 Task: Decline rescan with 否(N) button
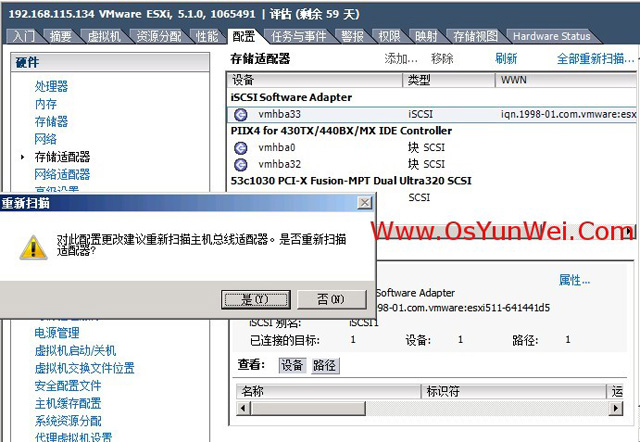[x=331, y=300]
